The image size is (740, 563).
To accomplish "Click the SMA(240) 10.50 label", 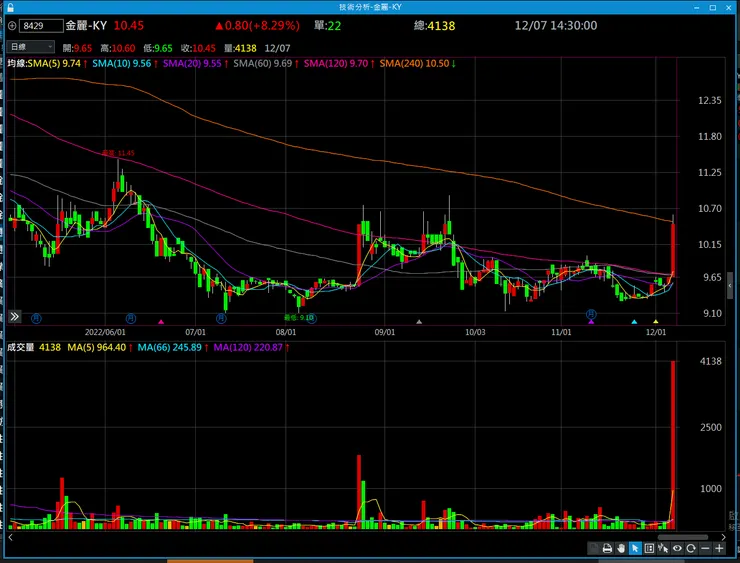I will coord(414,63).
